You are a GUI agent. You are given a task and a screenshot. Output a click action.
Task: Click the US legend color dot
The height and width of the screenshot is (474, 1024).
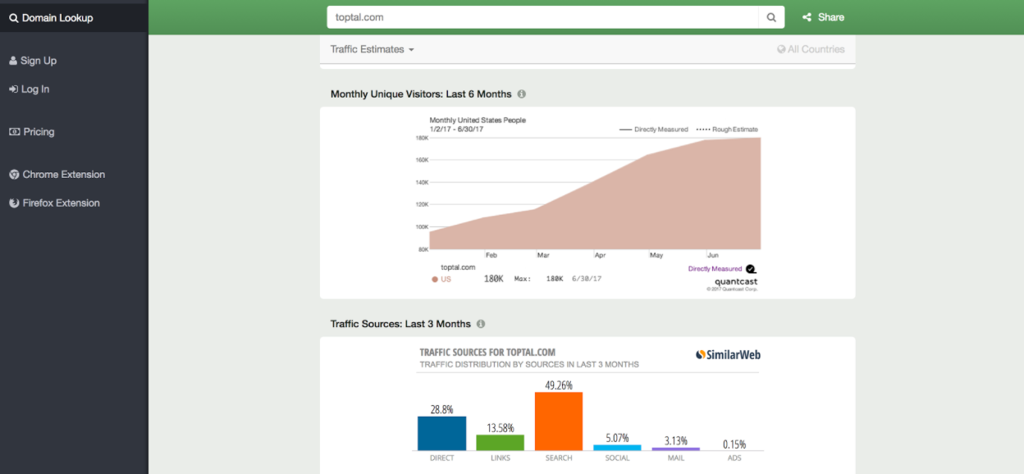tap(434, 279)
